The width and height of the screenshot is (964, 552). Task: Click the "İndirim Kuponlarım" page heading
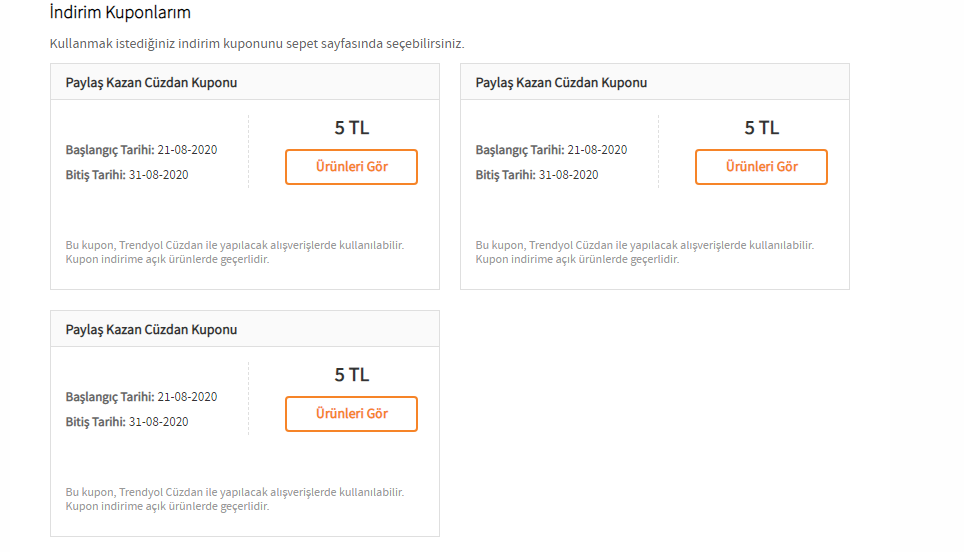pos(120,13)
